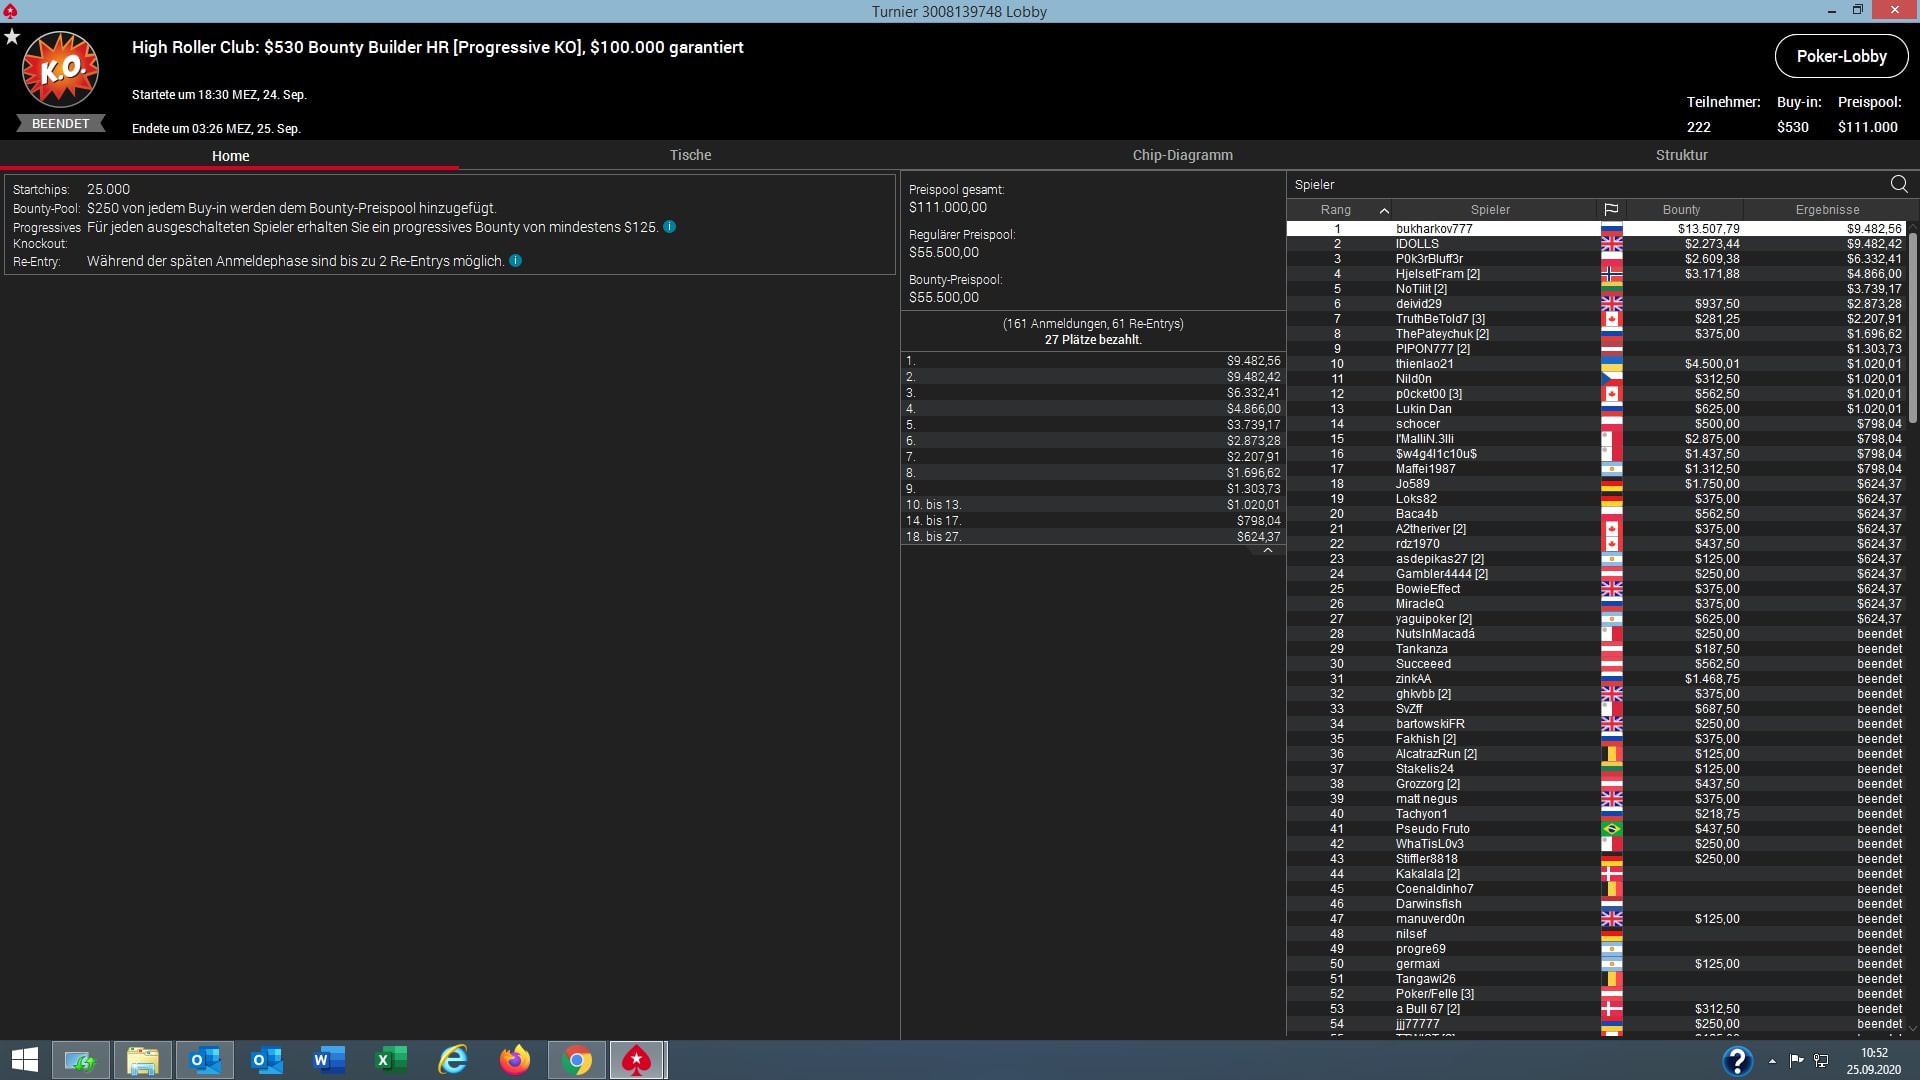Click the K.O. tournament logo
The image size is (1920, 1080).
(60, 70)
